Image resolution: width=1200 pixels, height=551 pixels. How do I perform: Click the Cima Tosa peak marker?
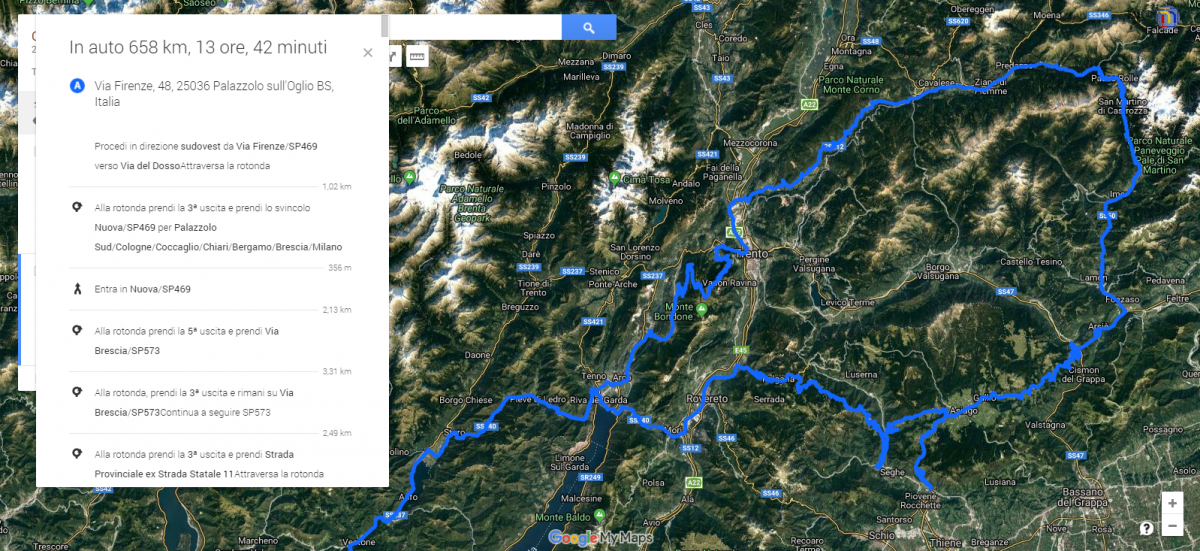click(613, 178)
